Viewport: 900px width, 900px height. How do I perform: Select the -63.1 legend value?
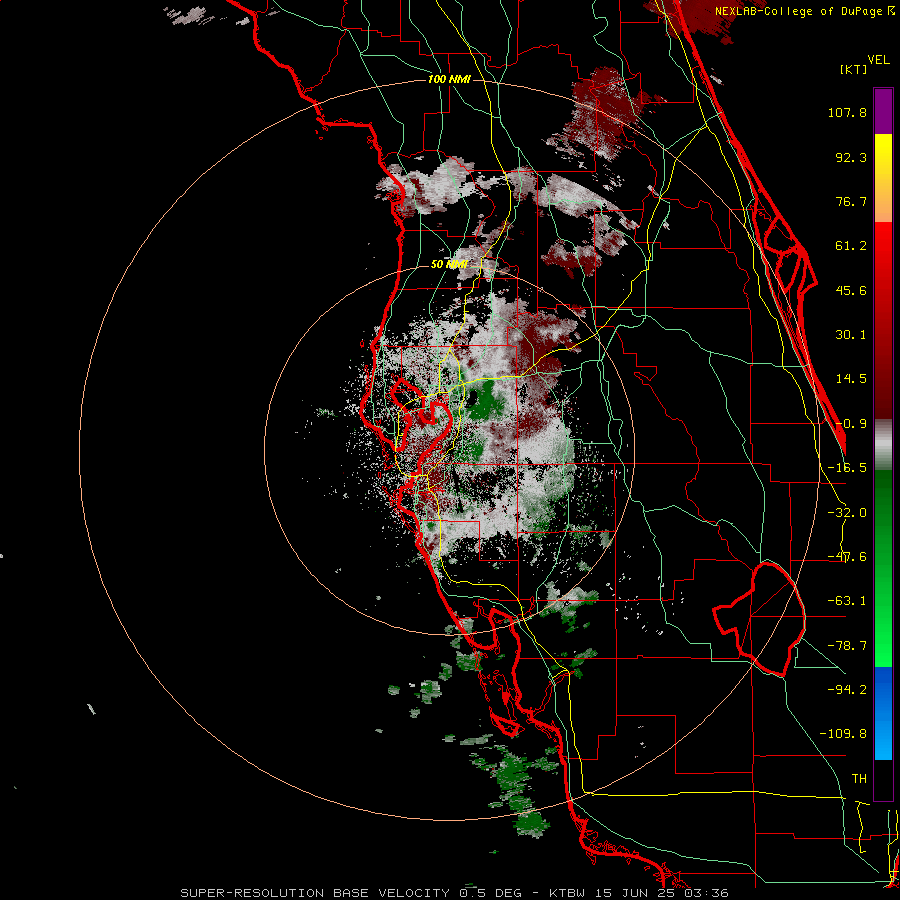point(847,601)
